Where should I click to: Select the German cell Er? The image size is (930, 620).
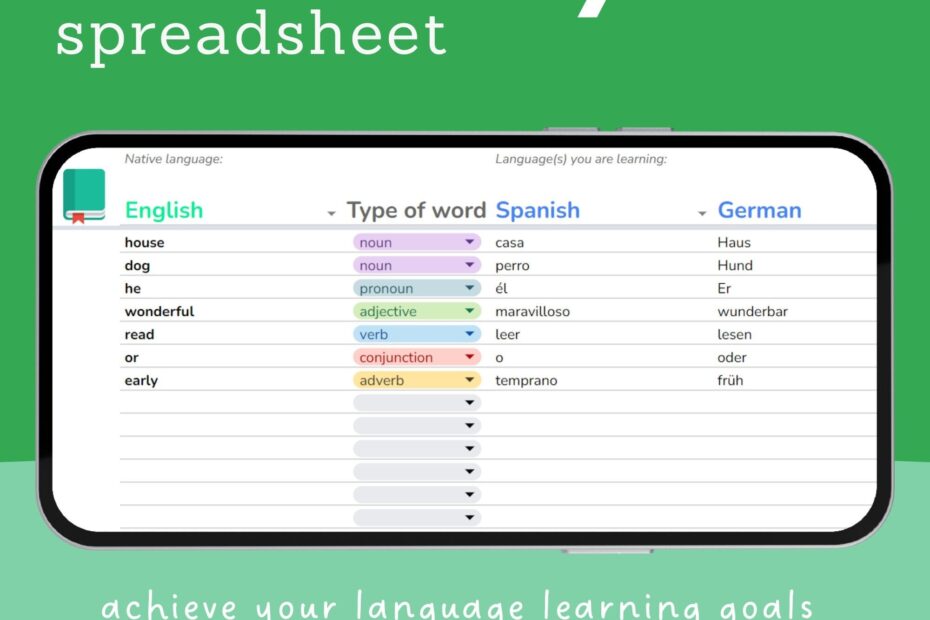click(724, 288)
